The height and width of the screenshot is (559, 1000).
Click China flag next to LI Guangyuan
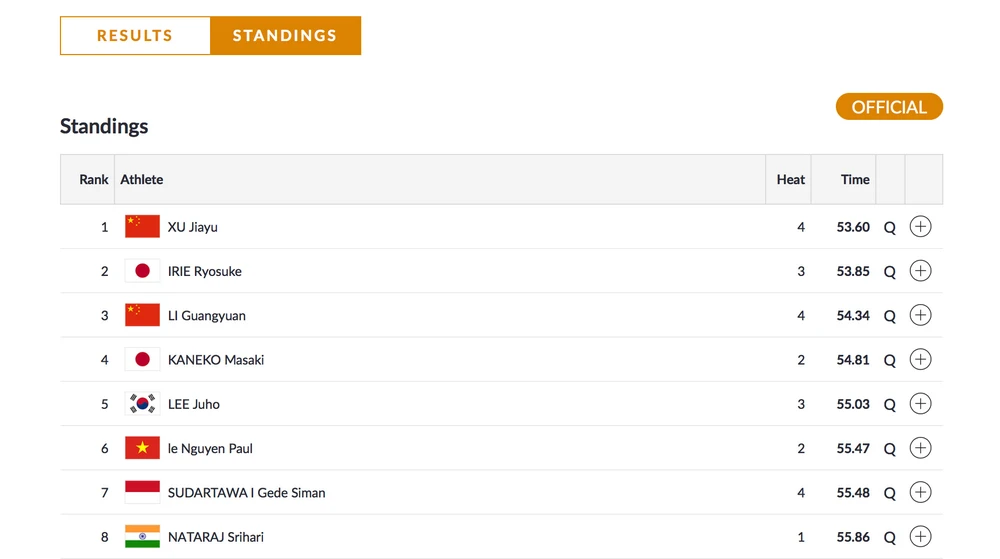click(142, 315)
